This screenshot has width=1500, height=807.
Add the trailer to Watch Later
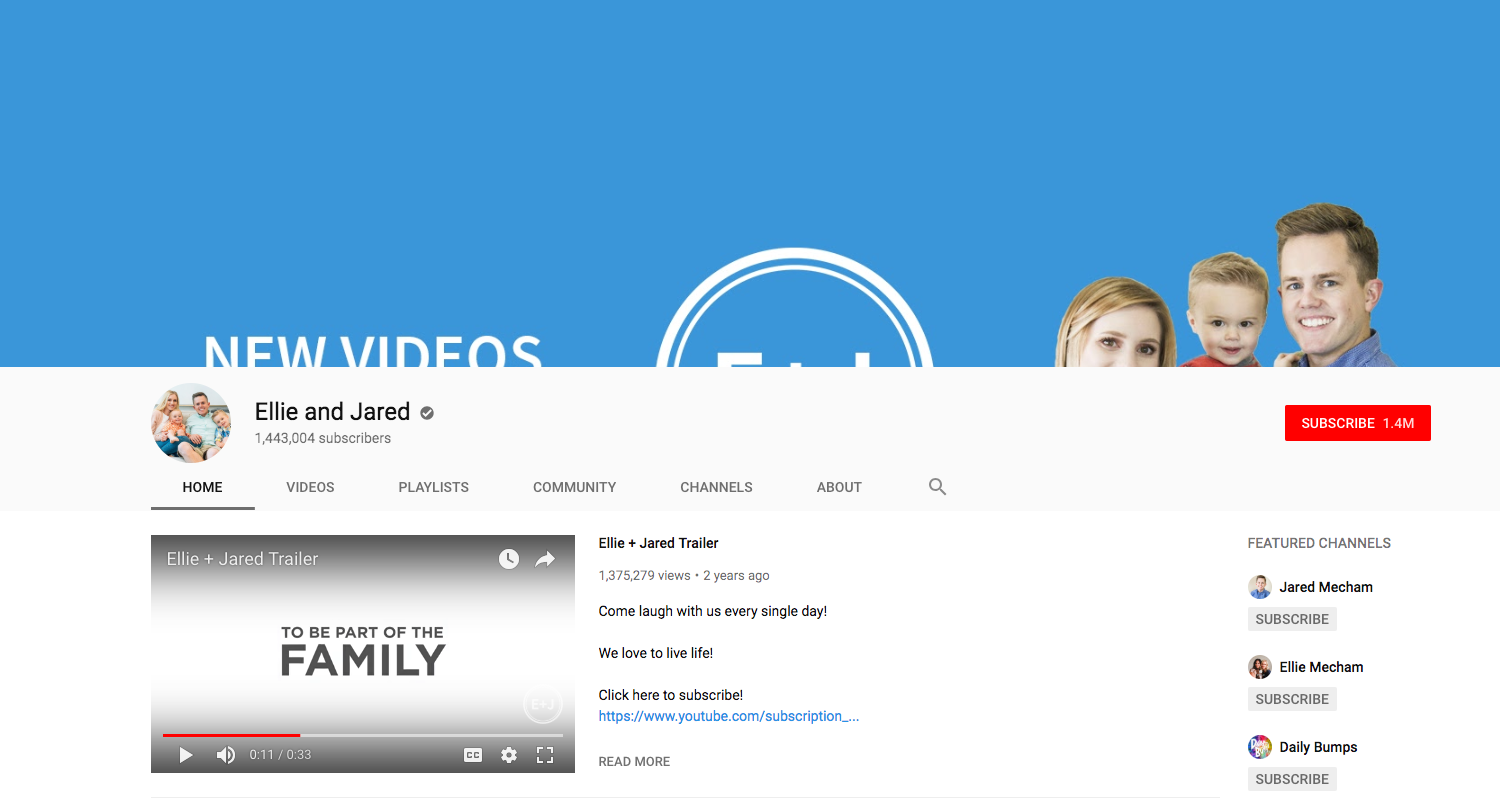click(x=509, y=559)
